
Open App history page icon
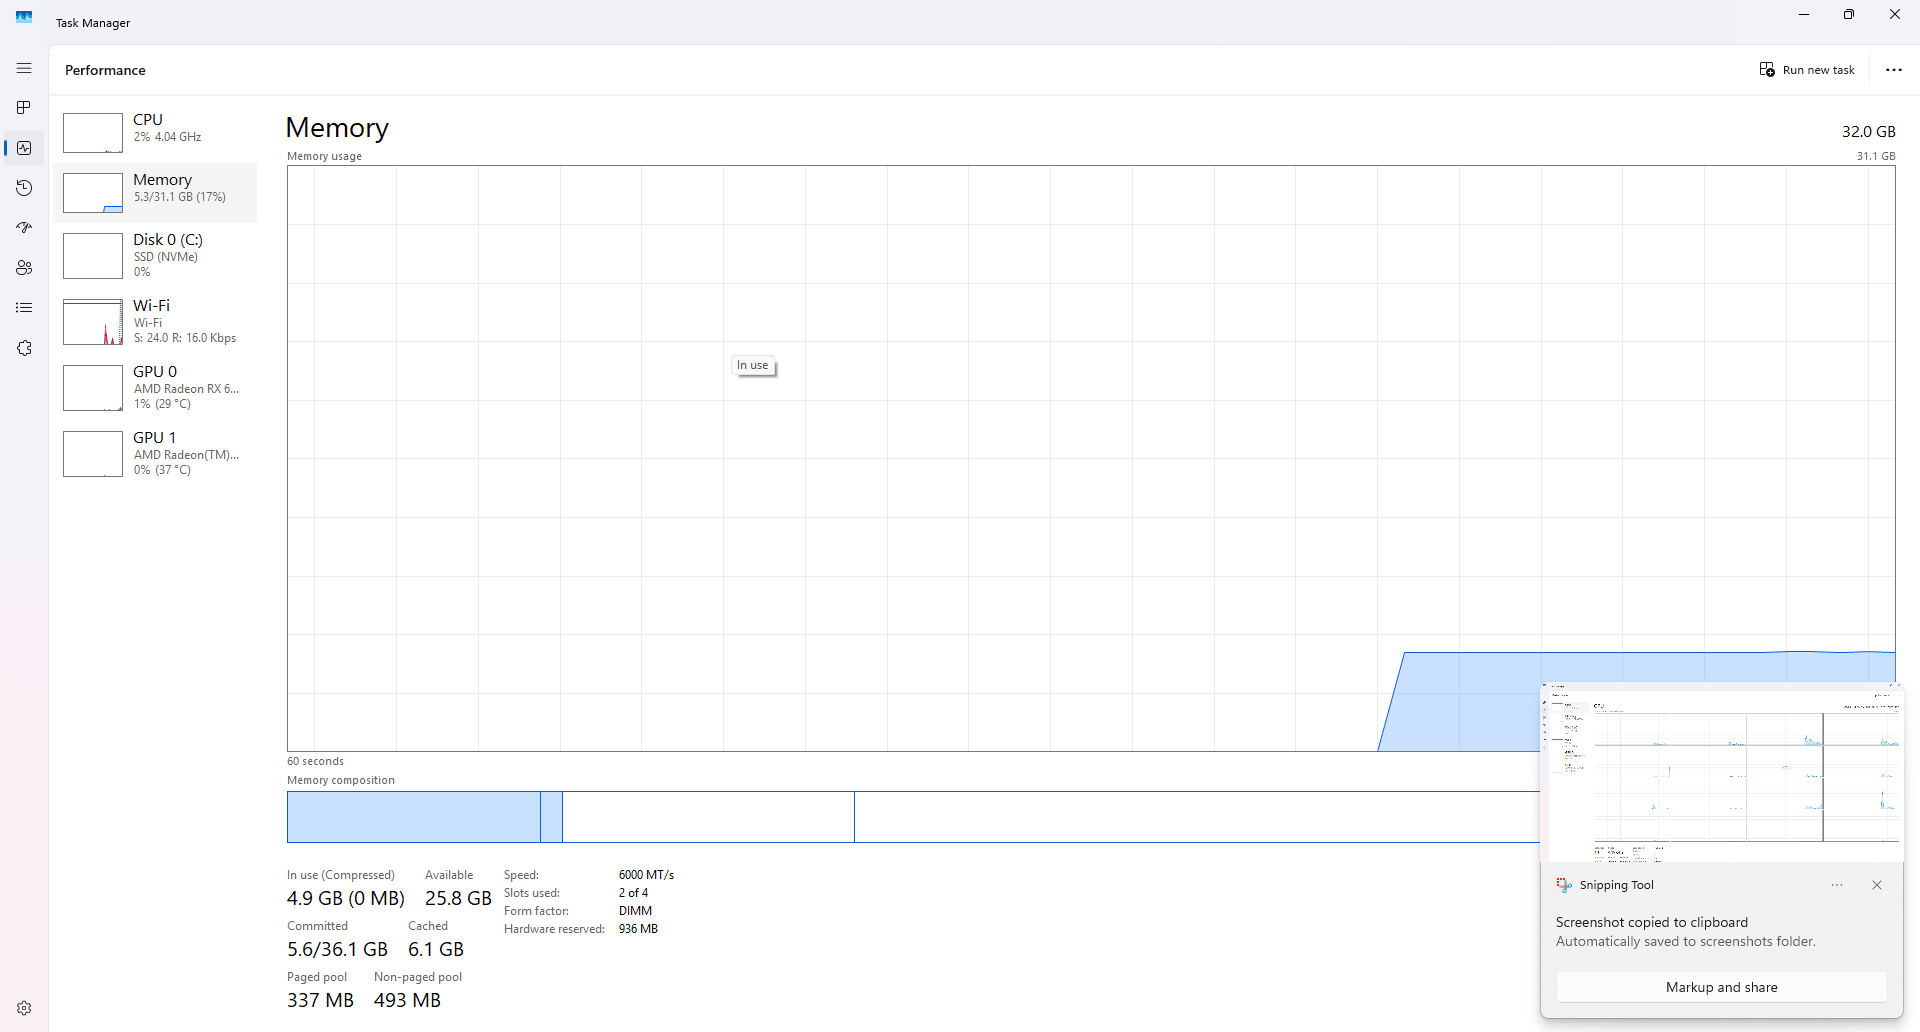[24, 188]
